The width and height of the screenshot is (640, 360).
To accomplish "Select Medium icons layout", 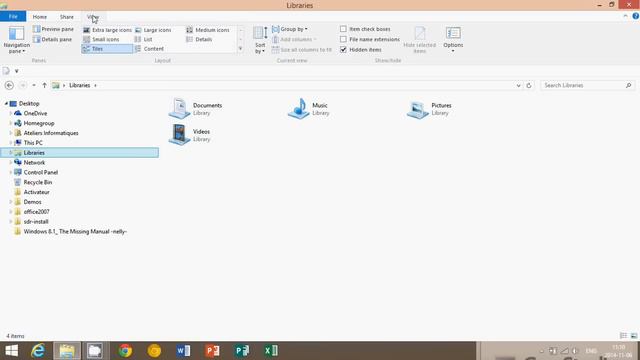I will click(208, 30).
